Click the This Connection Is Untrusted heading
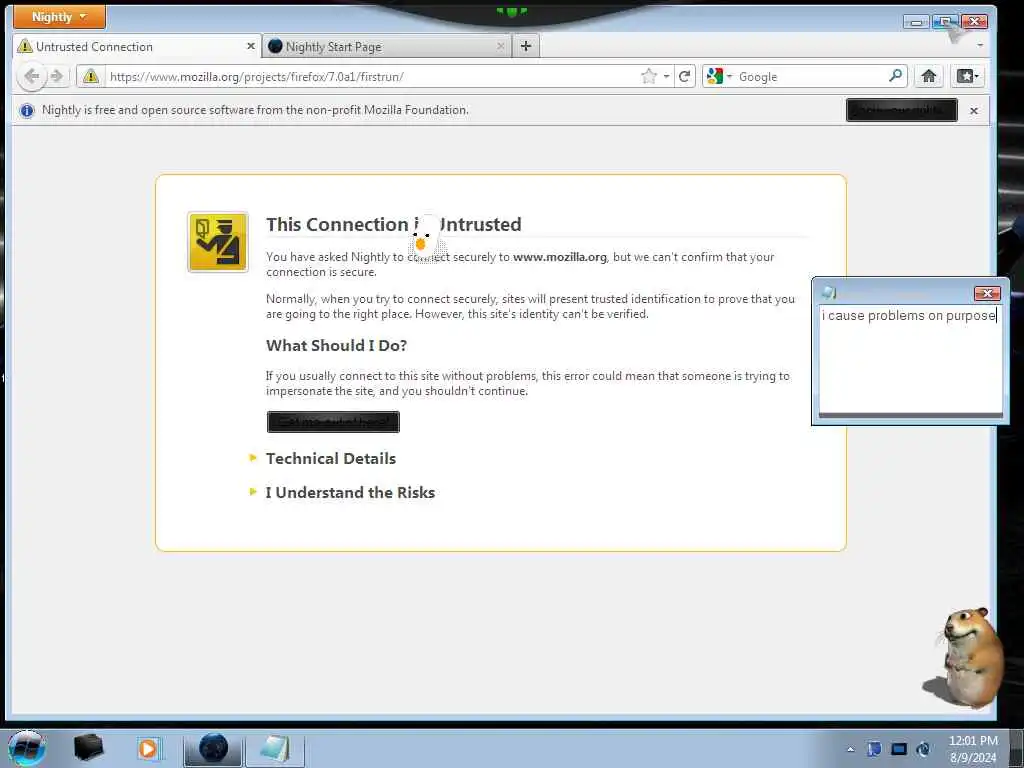The image size is (1024, 768). click(394, 225)
